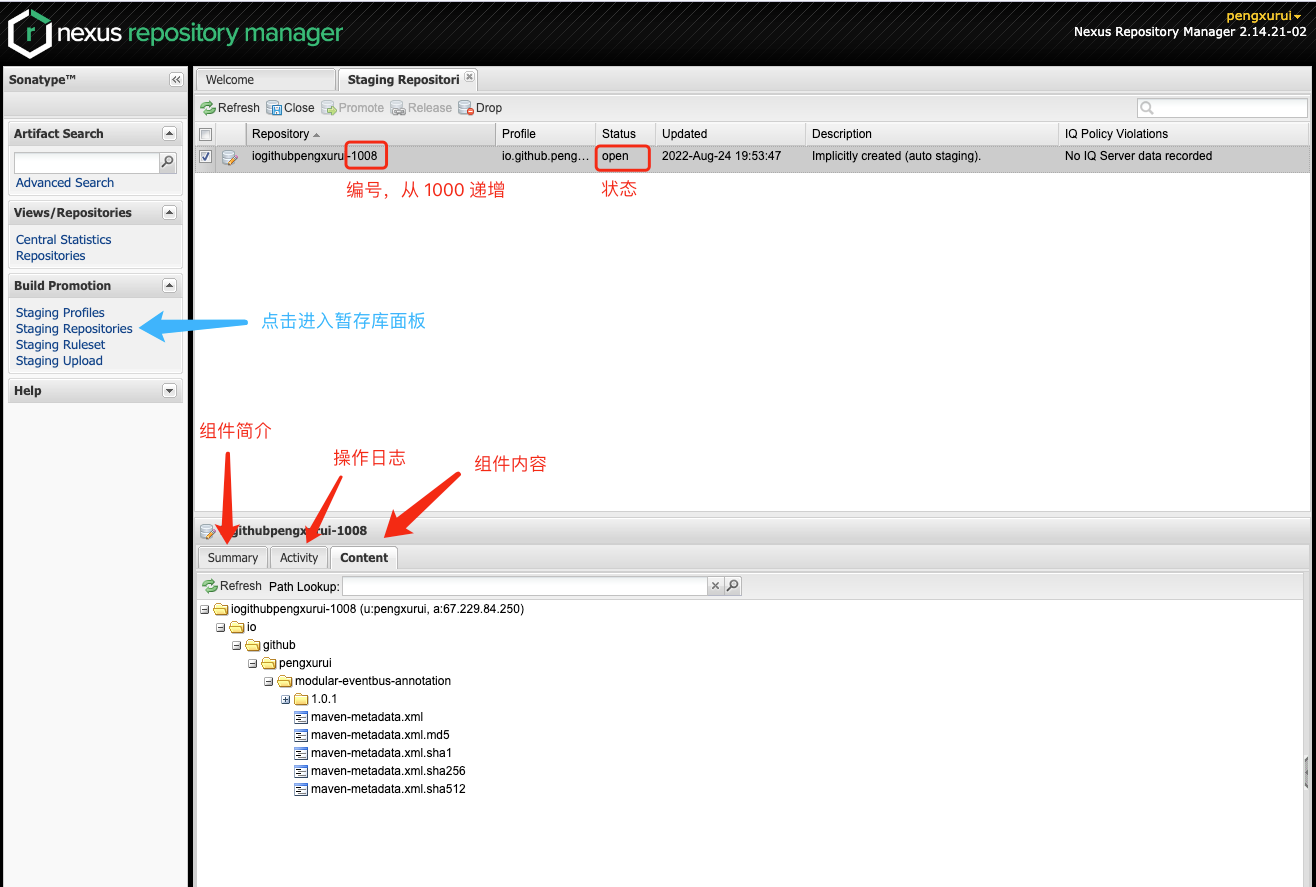Expand the Help panel

coord(169,391)
